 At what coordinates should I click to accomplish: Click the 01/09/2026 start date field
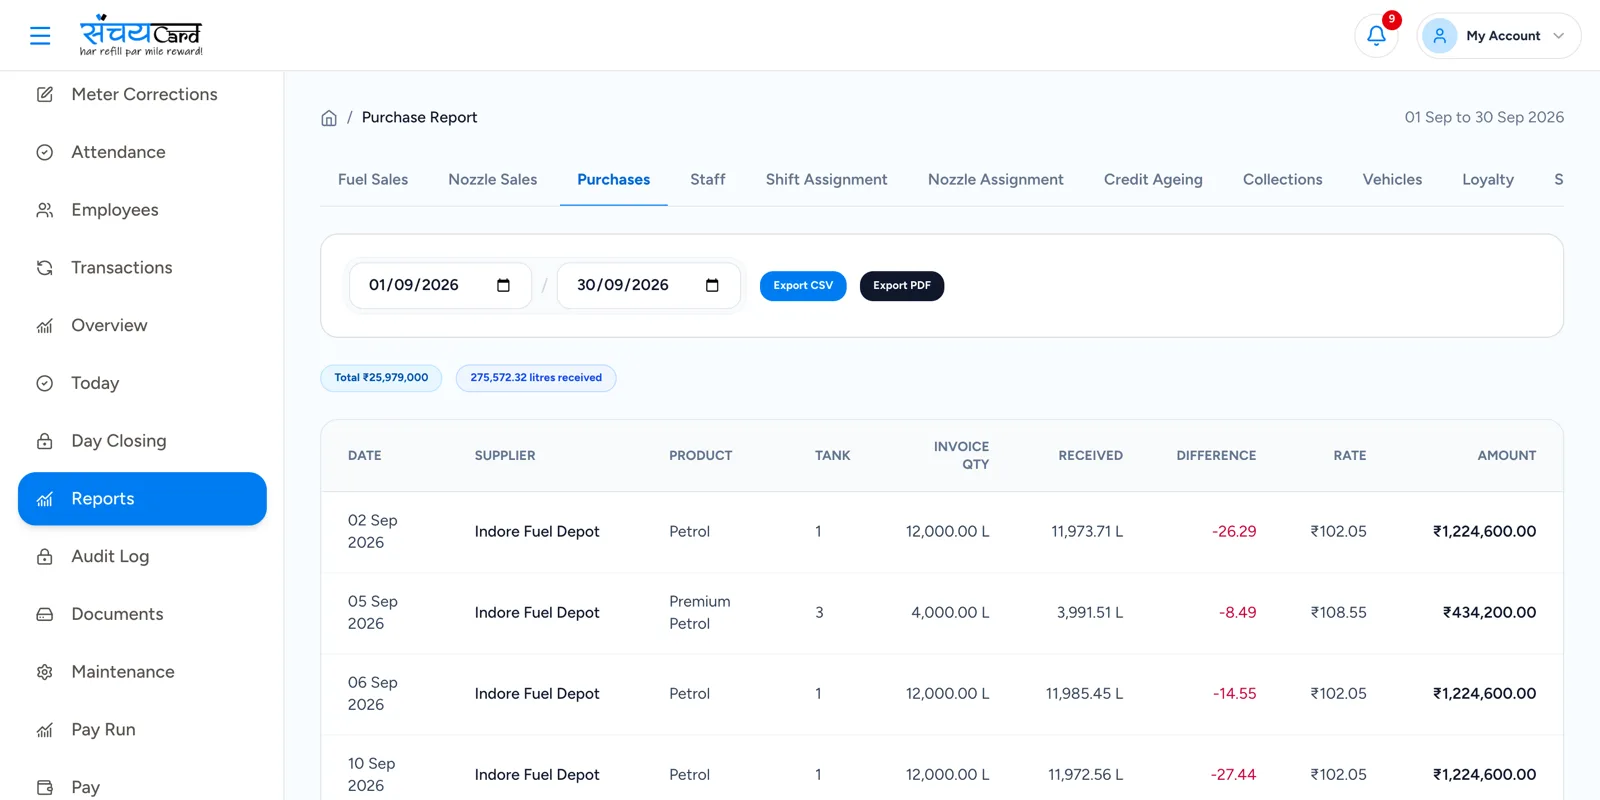[x=440, y=285]
